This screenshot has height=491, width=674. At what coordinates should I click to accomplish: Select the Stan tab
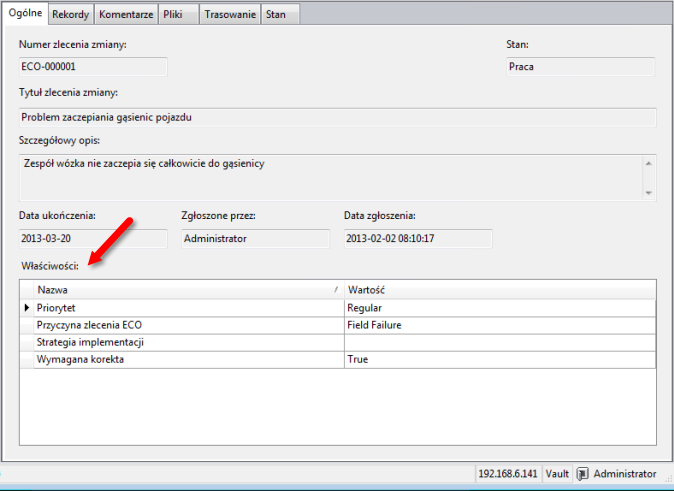pos(280,15)
